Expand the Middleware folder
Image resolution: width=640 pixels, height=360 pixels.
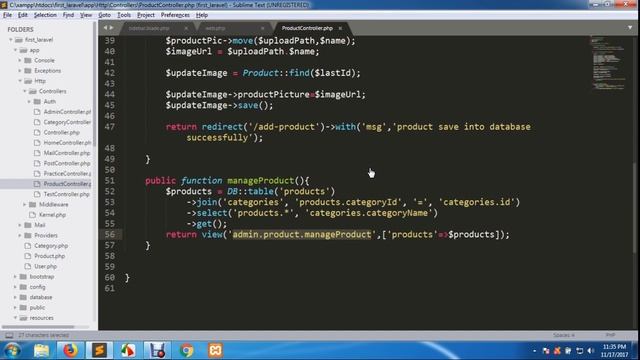[25, 204]
